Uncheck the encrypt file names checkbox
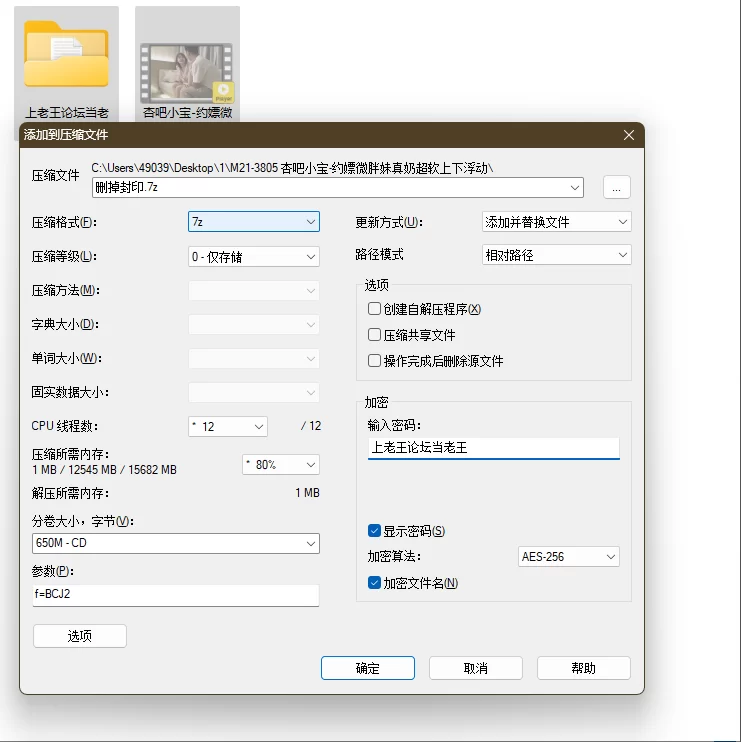The width and height of the screenshot is (741, 742). (x=374, y=583)
